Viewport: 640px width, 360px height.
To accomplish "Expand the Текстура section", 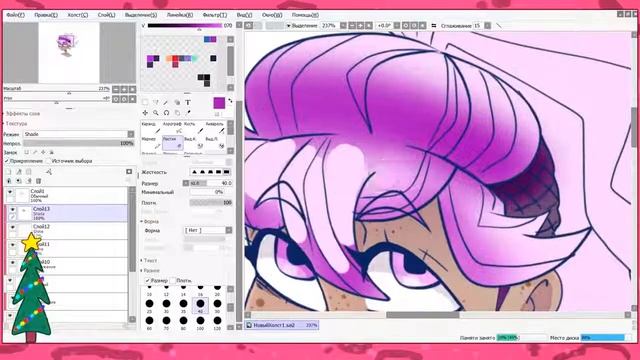I will coord(16,123).
